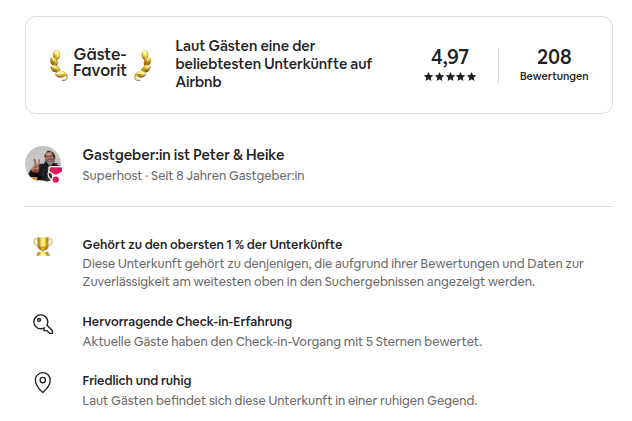This screenshot has height=421, width=632.
Task: Click the Bewertungen label under 208
Action: [x=554, y=76]
